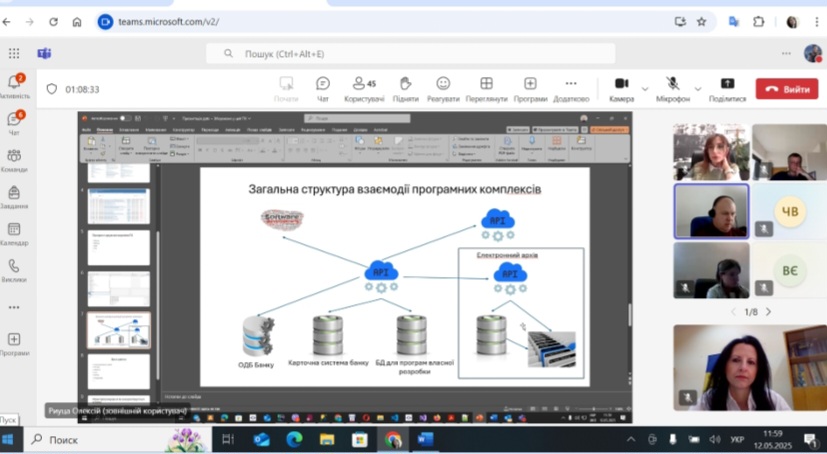Change layout with the Переглянути icon

(x=486, y=88)
